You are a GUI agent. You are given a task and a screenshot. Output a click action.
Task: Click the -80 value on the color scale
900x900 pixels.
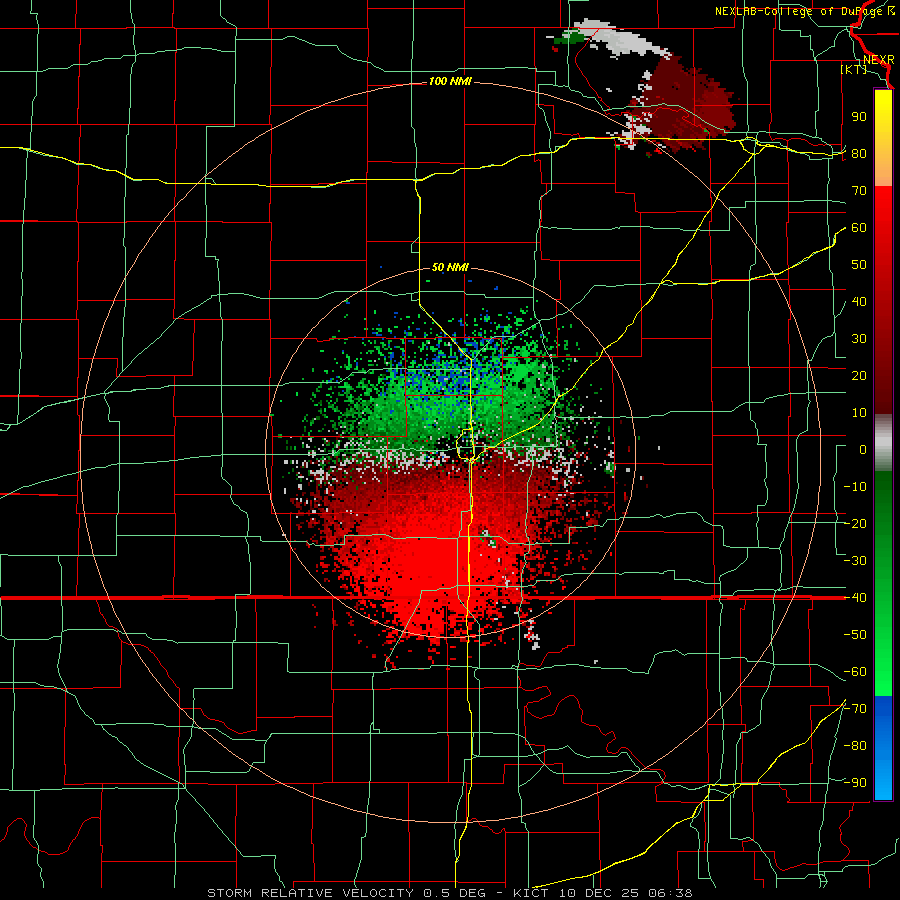point(855,746)
